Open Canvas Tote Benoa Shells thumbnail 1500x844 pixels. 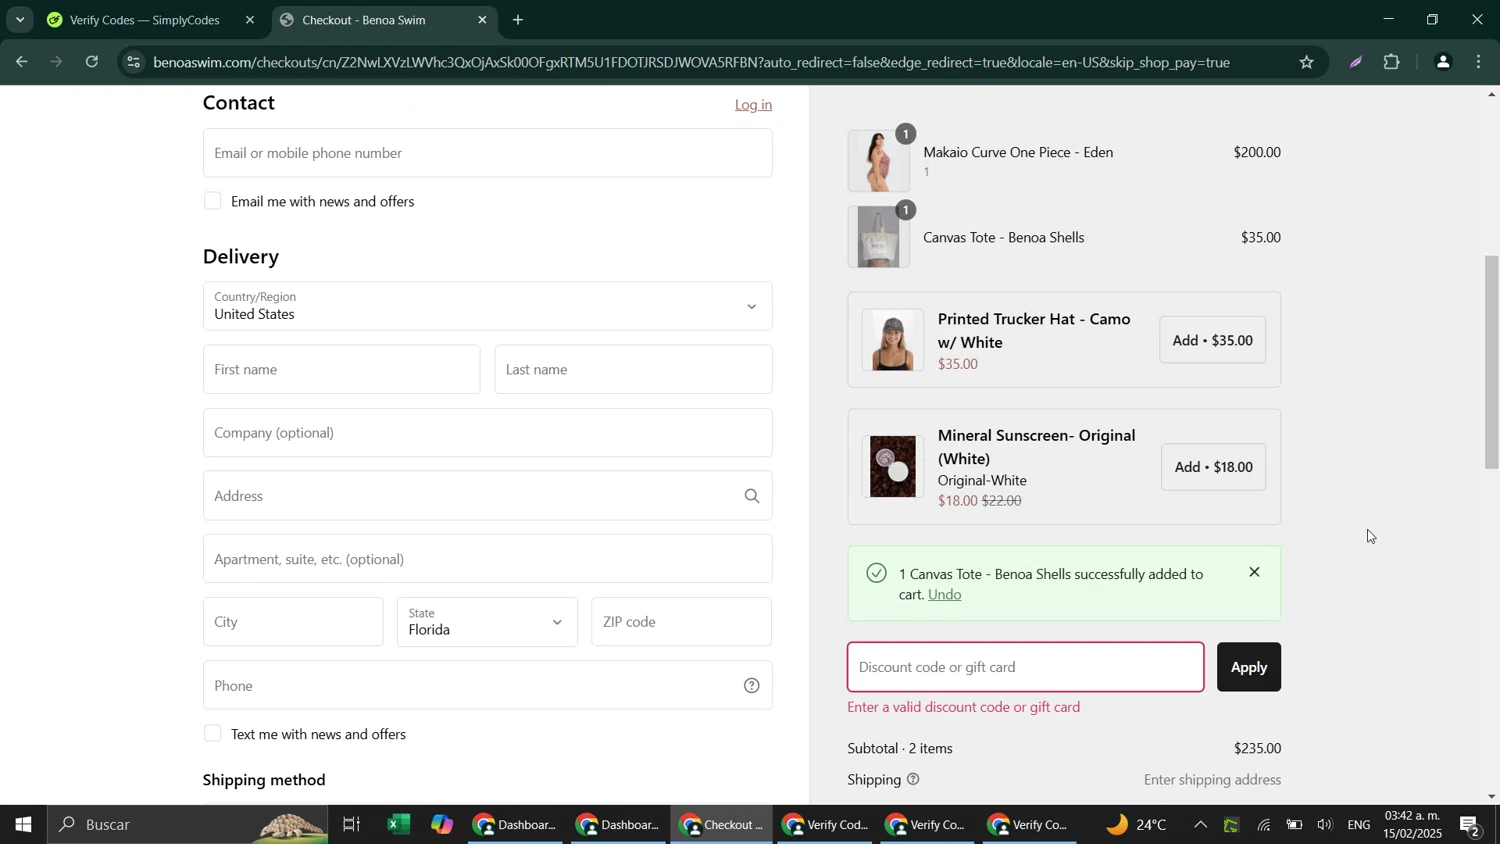click(878, 237)
